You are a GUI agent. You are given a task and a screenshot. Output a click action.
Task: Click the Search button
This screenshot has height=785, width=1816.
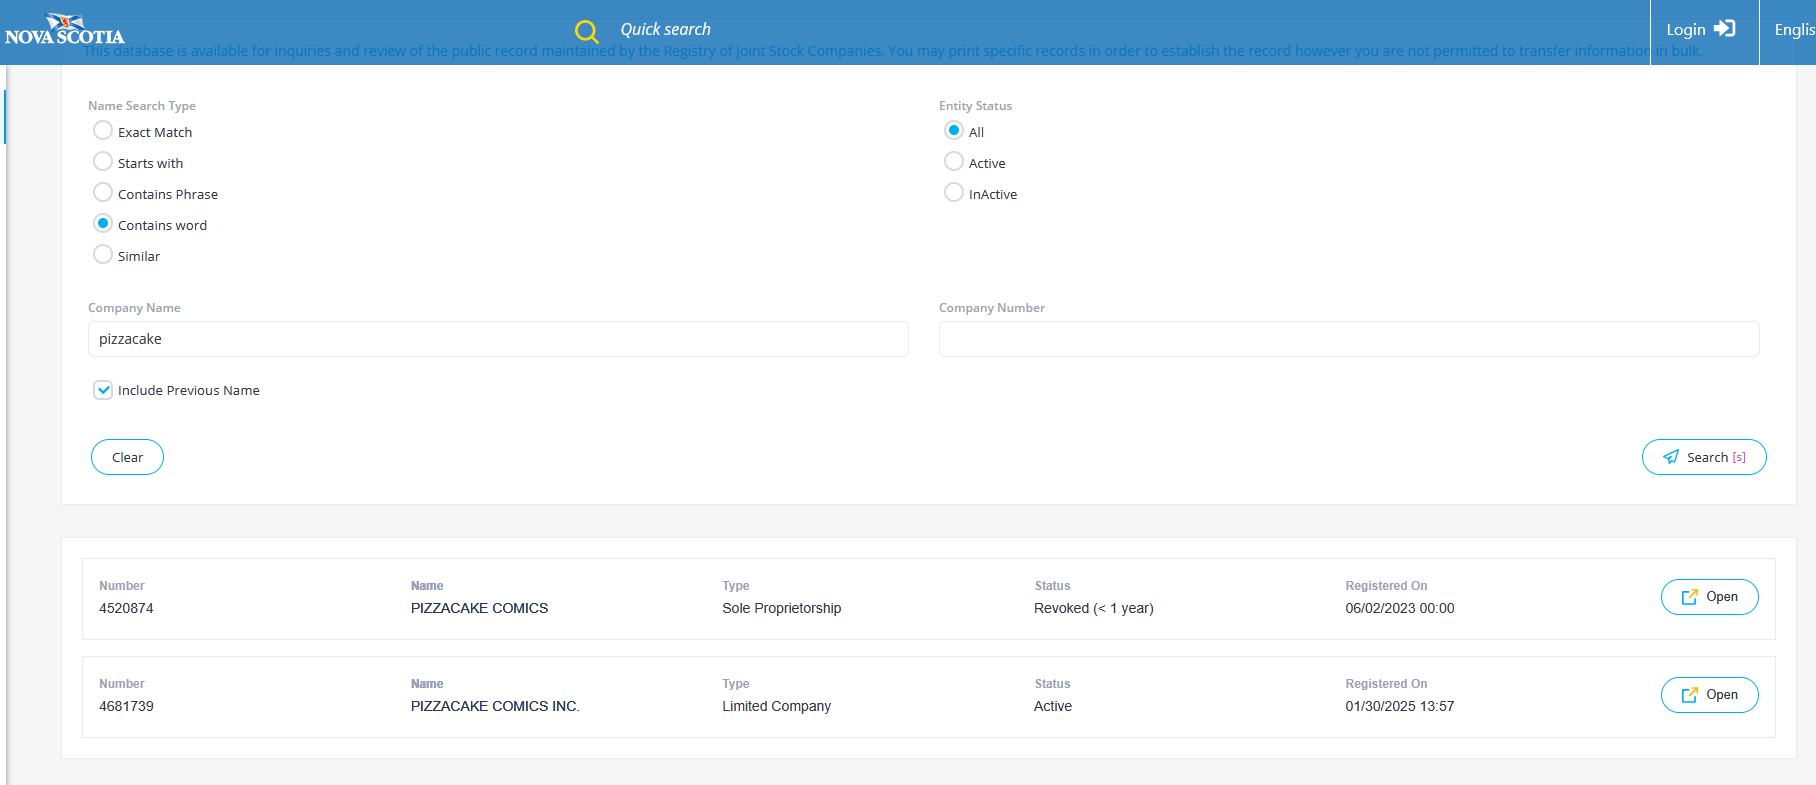coord(1704,457)
